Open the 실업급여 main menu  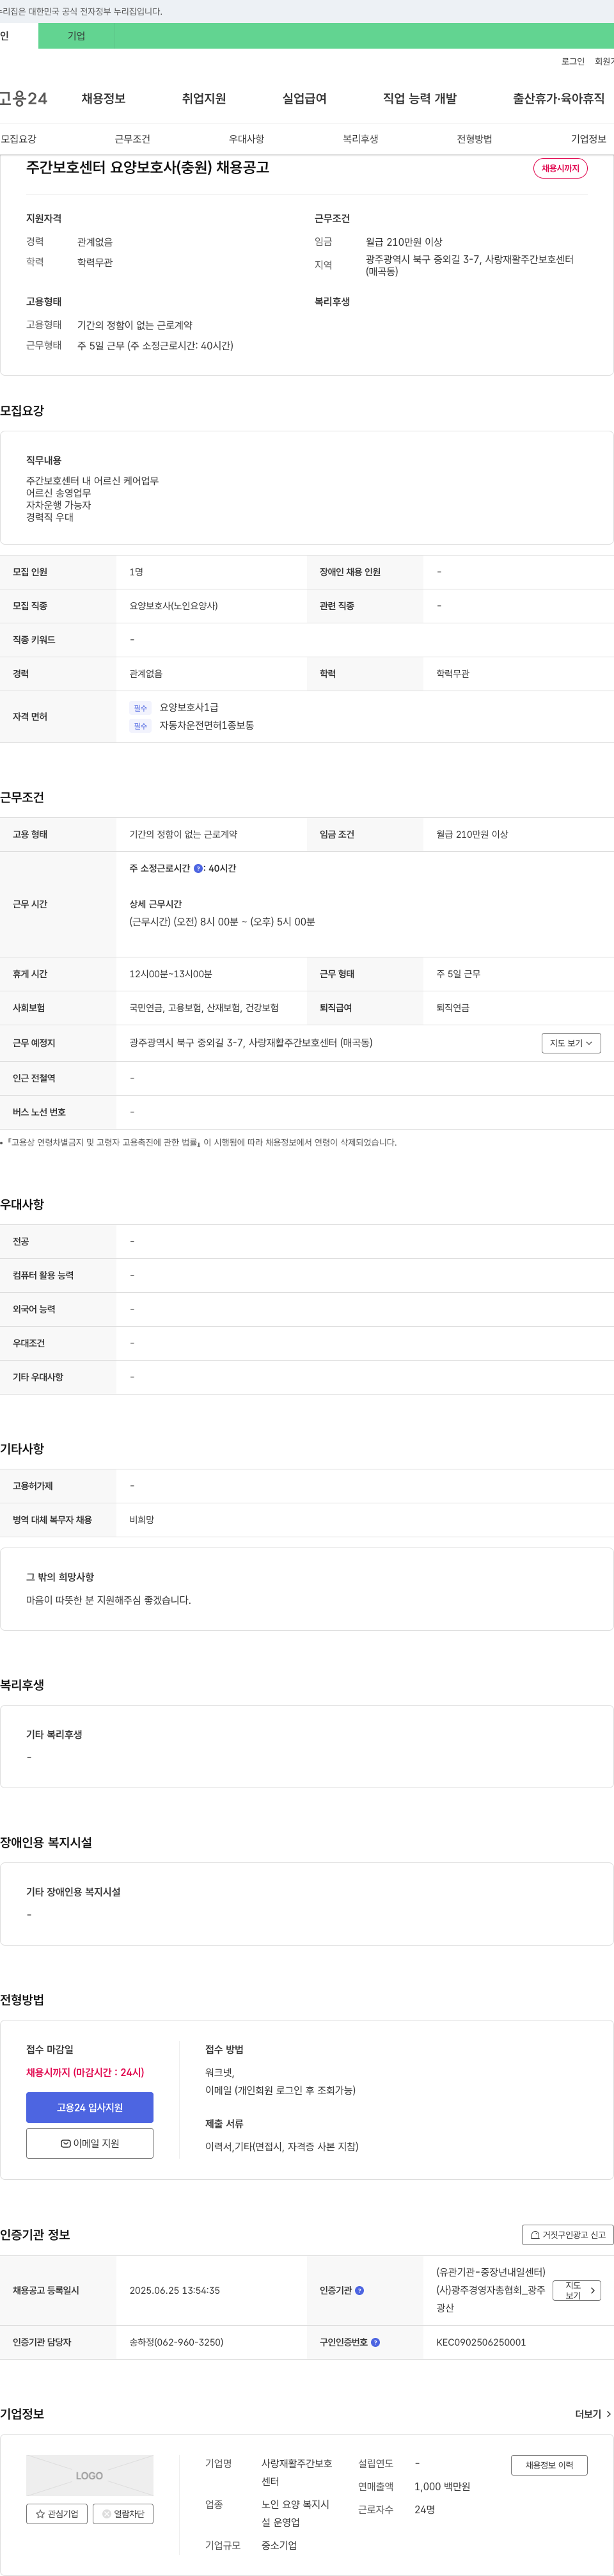click(x=304, y=98)
